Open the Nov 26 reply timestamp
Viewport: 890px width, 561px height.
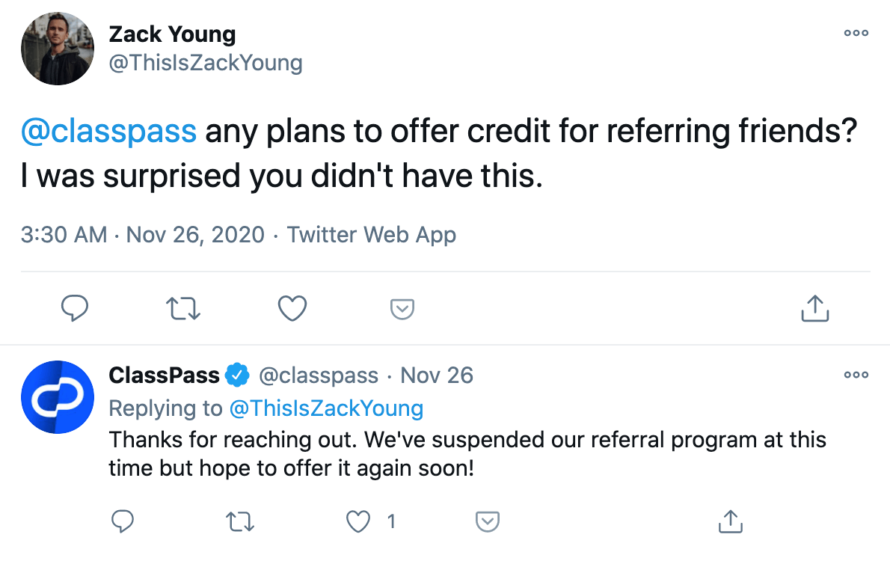tap(436, 376)
